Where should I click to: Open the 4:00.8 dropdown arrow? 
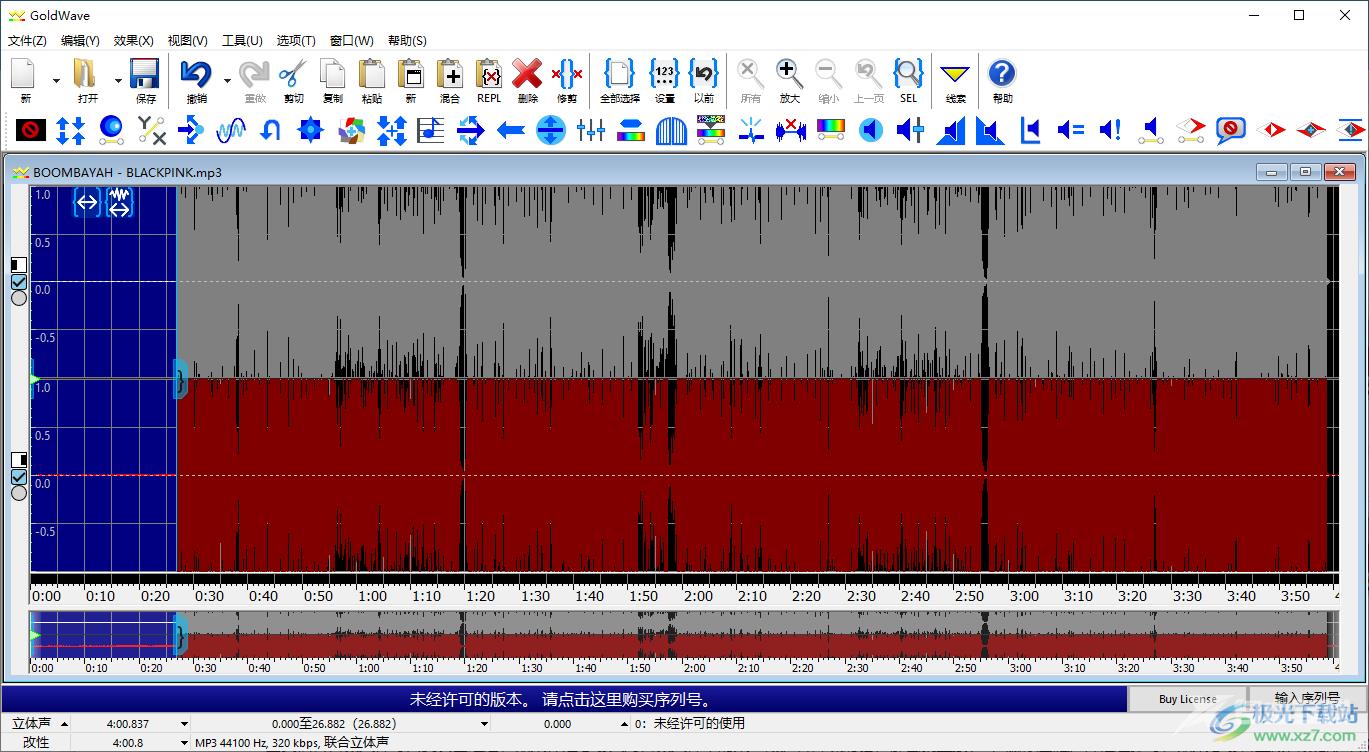[x=184, y=743]
